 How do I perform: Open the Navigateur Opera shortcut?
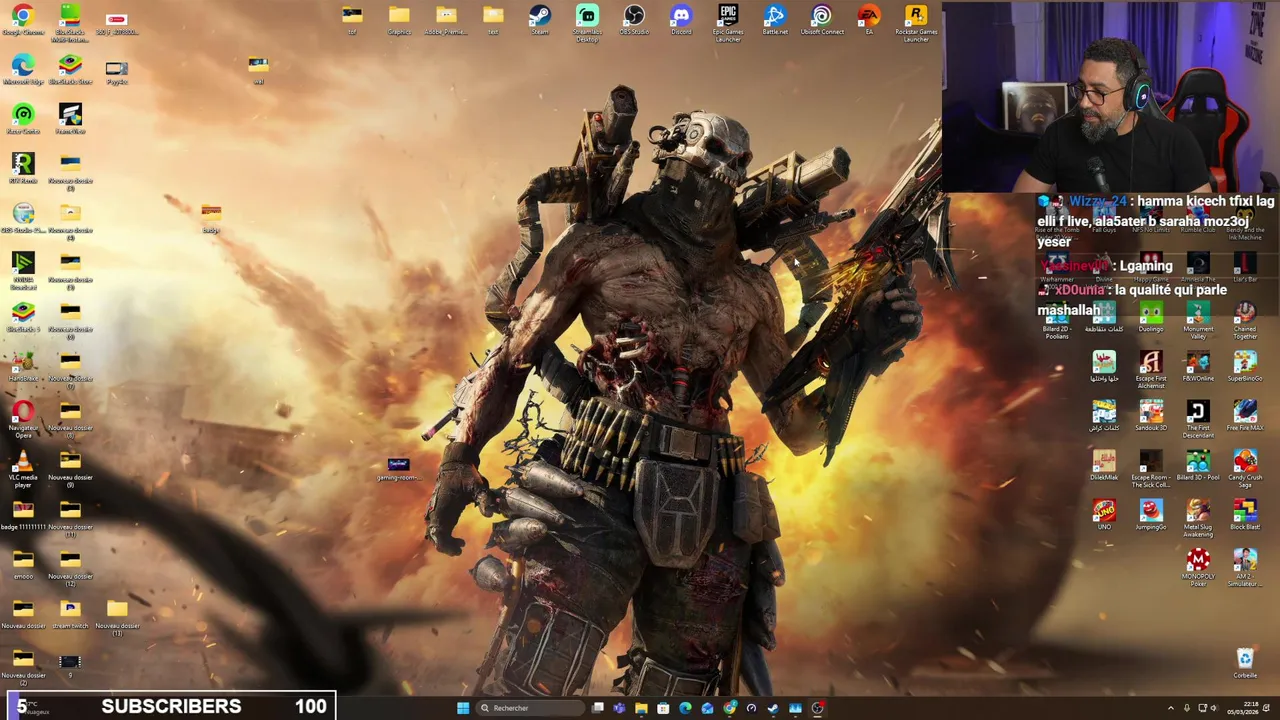pos(23,419)
